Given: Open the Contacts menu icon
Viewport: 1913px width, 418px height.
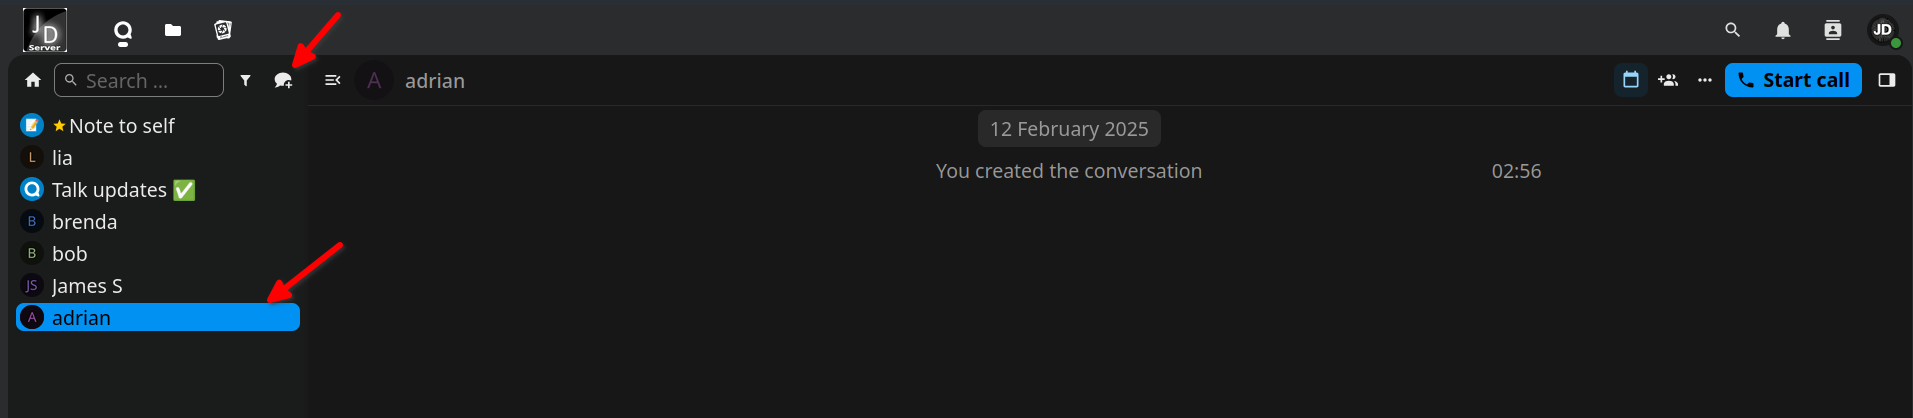Looking at the screenshot, I should coord(1833,30).
